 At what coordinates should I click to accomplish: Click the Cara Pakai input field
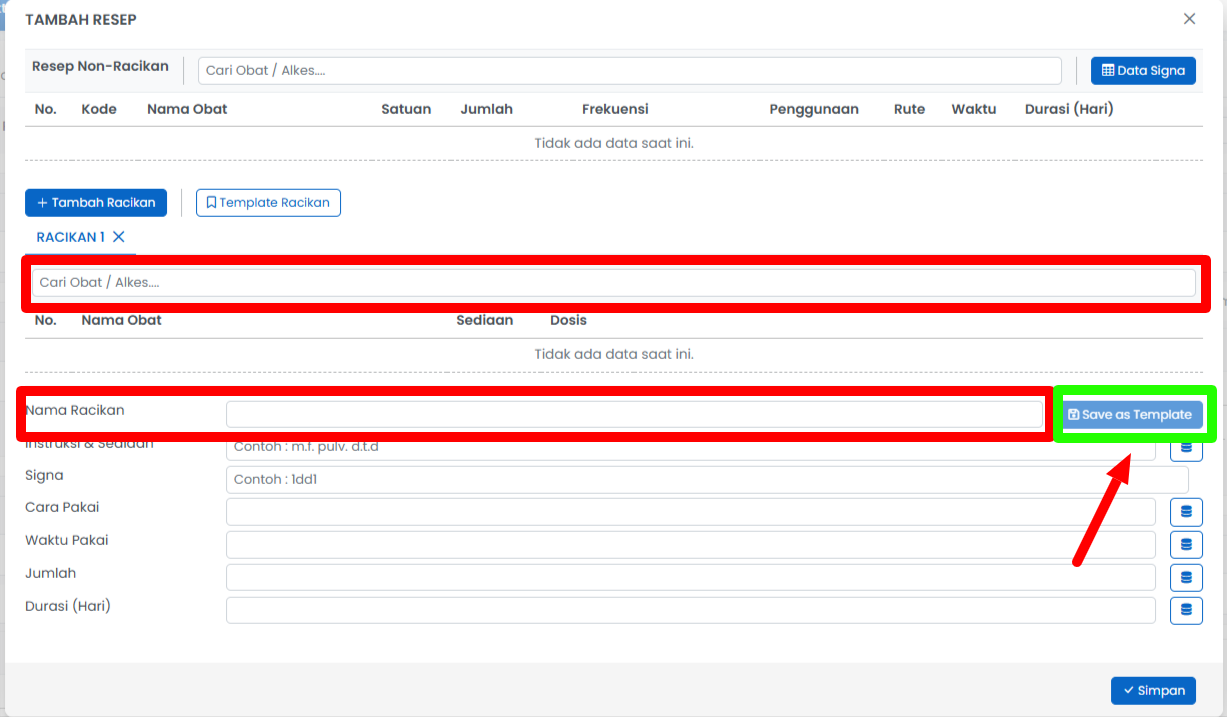coord(690,512)
